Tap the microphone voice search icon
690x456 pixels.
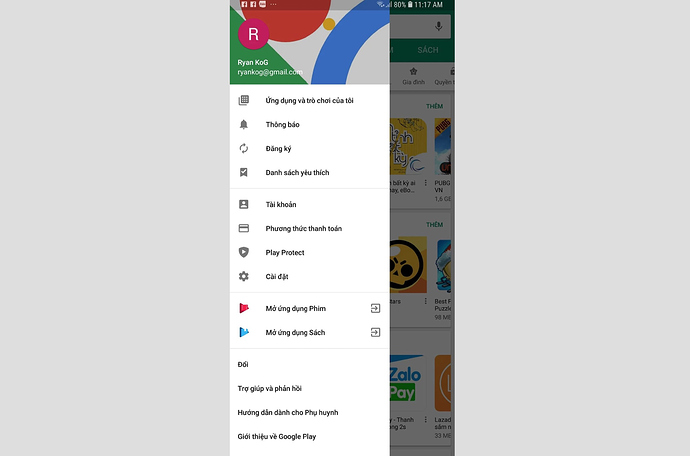tap(438, 26)
